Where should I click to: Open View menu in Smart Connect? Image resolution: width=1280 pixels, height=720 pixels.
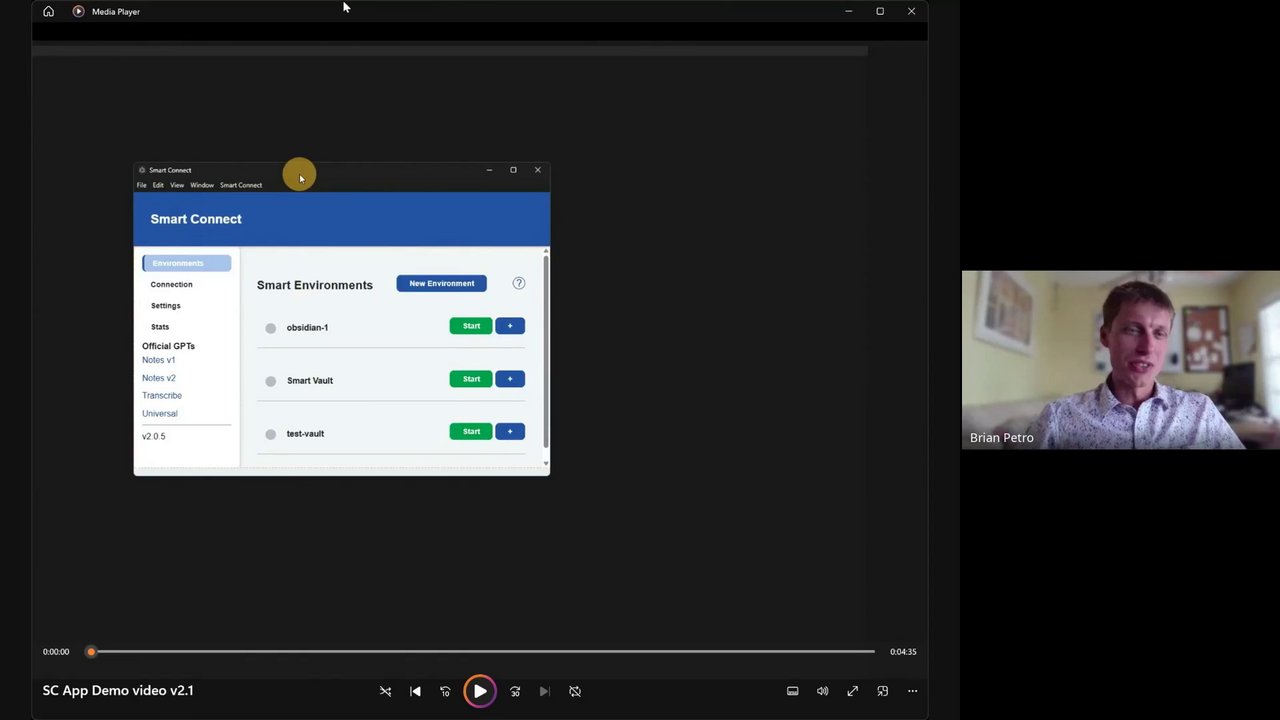177,185
